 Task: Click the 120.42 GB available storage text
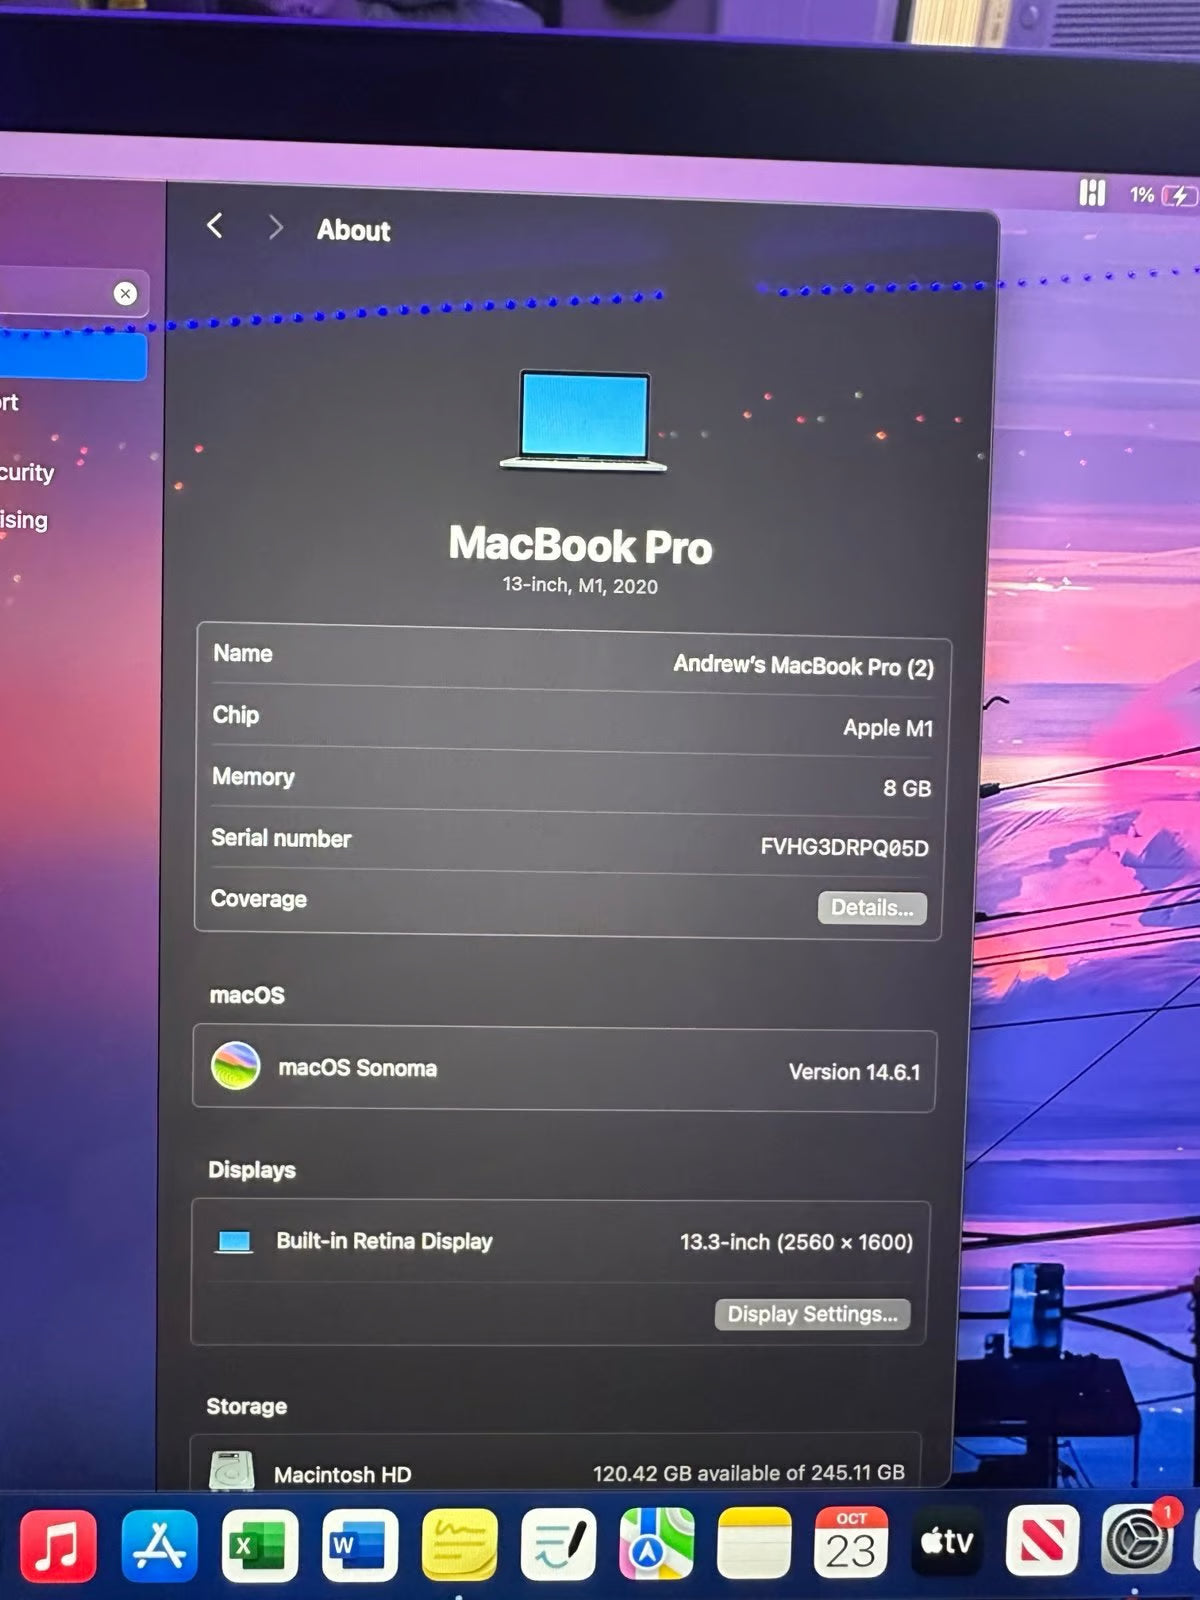[x=748, y=1473]
